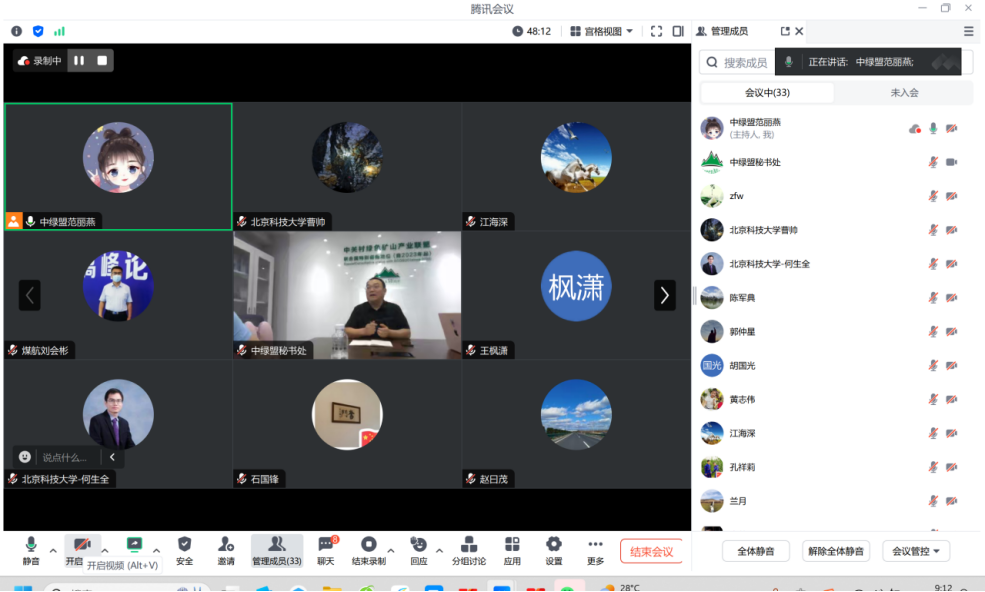Select 兰月 in member list

(835, 502)
